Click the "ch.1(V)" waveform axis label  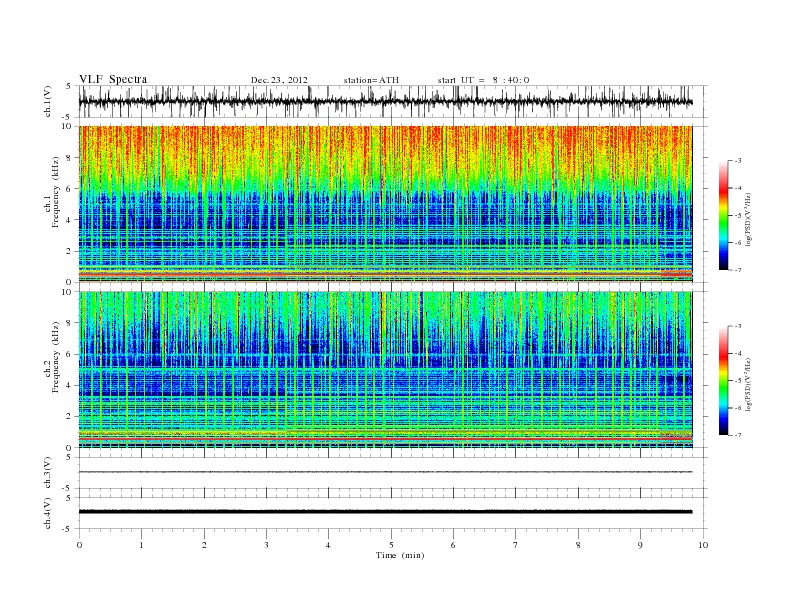click(47, 101)
